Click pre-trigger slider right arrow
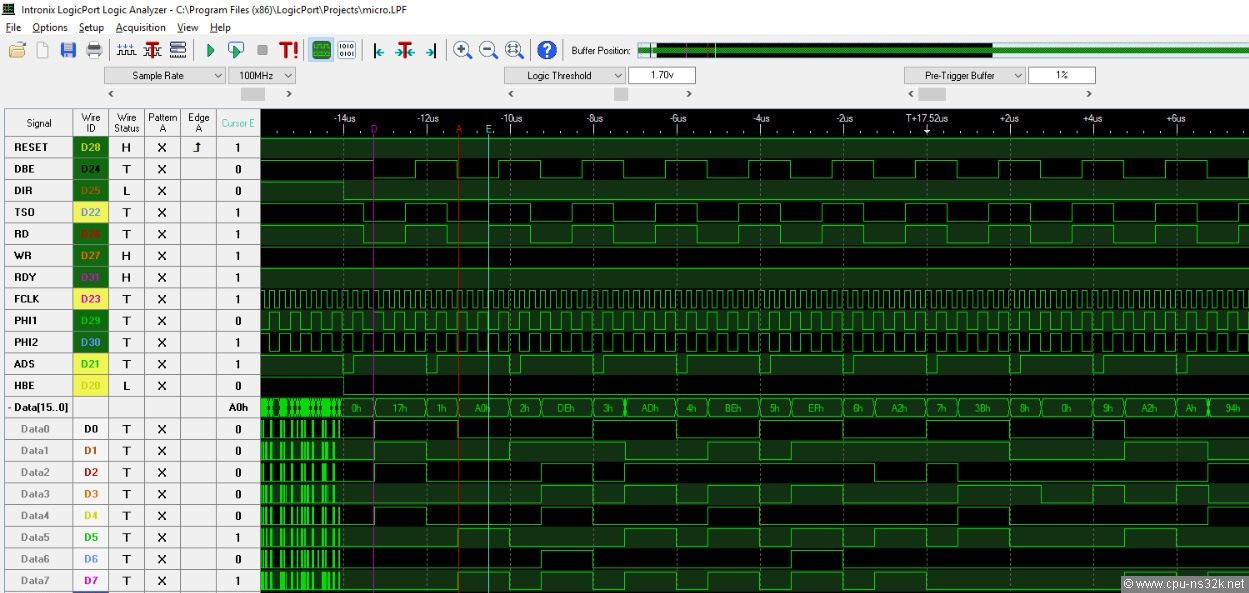The width and height of the screenshot is (1249, 593). [1089, 94]
